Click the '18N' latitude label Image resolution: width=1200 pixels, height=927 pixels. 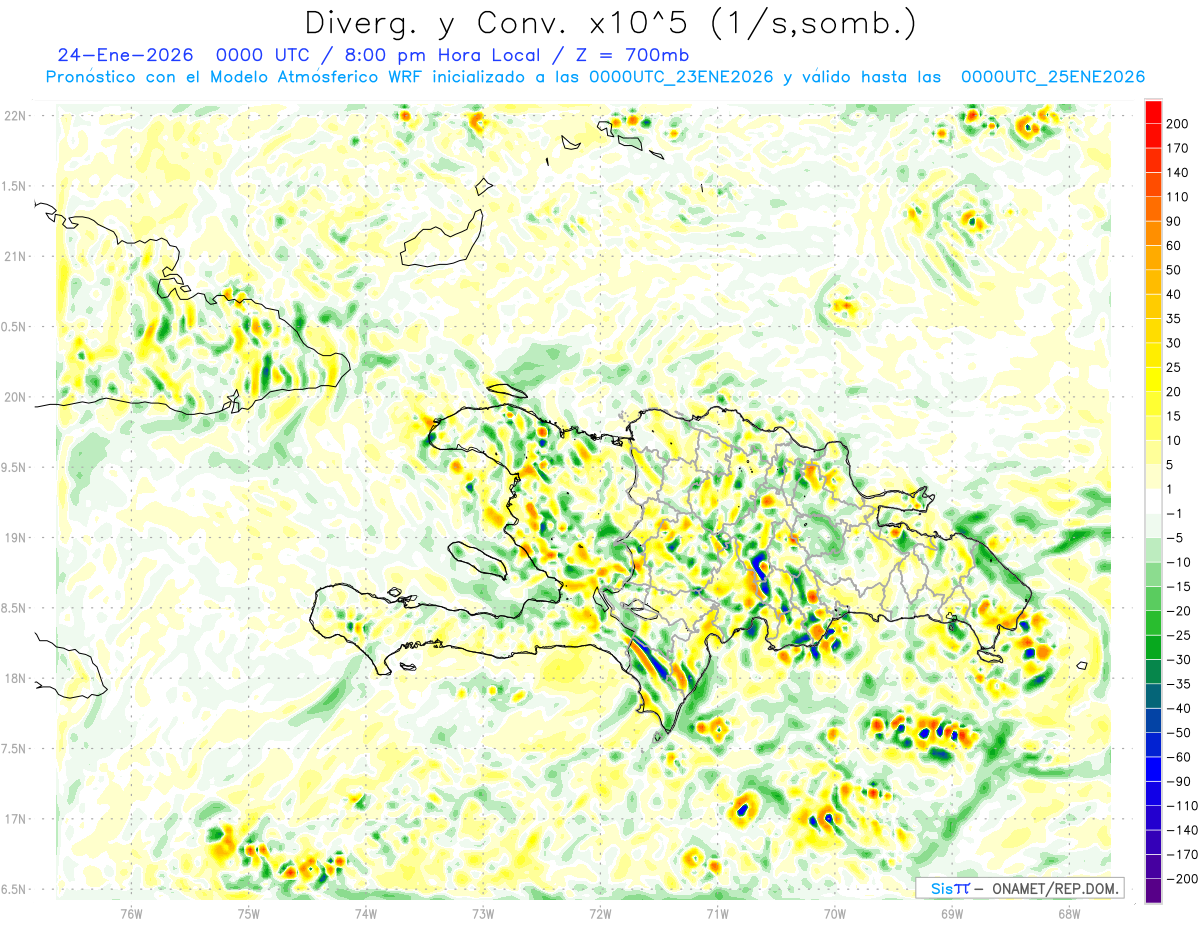(x=14, y=678)
